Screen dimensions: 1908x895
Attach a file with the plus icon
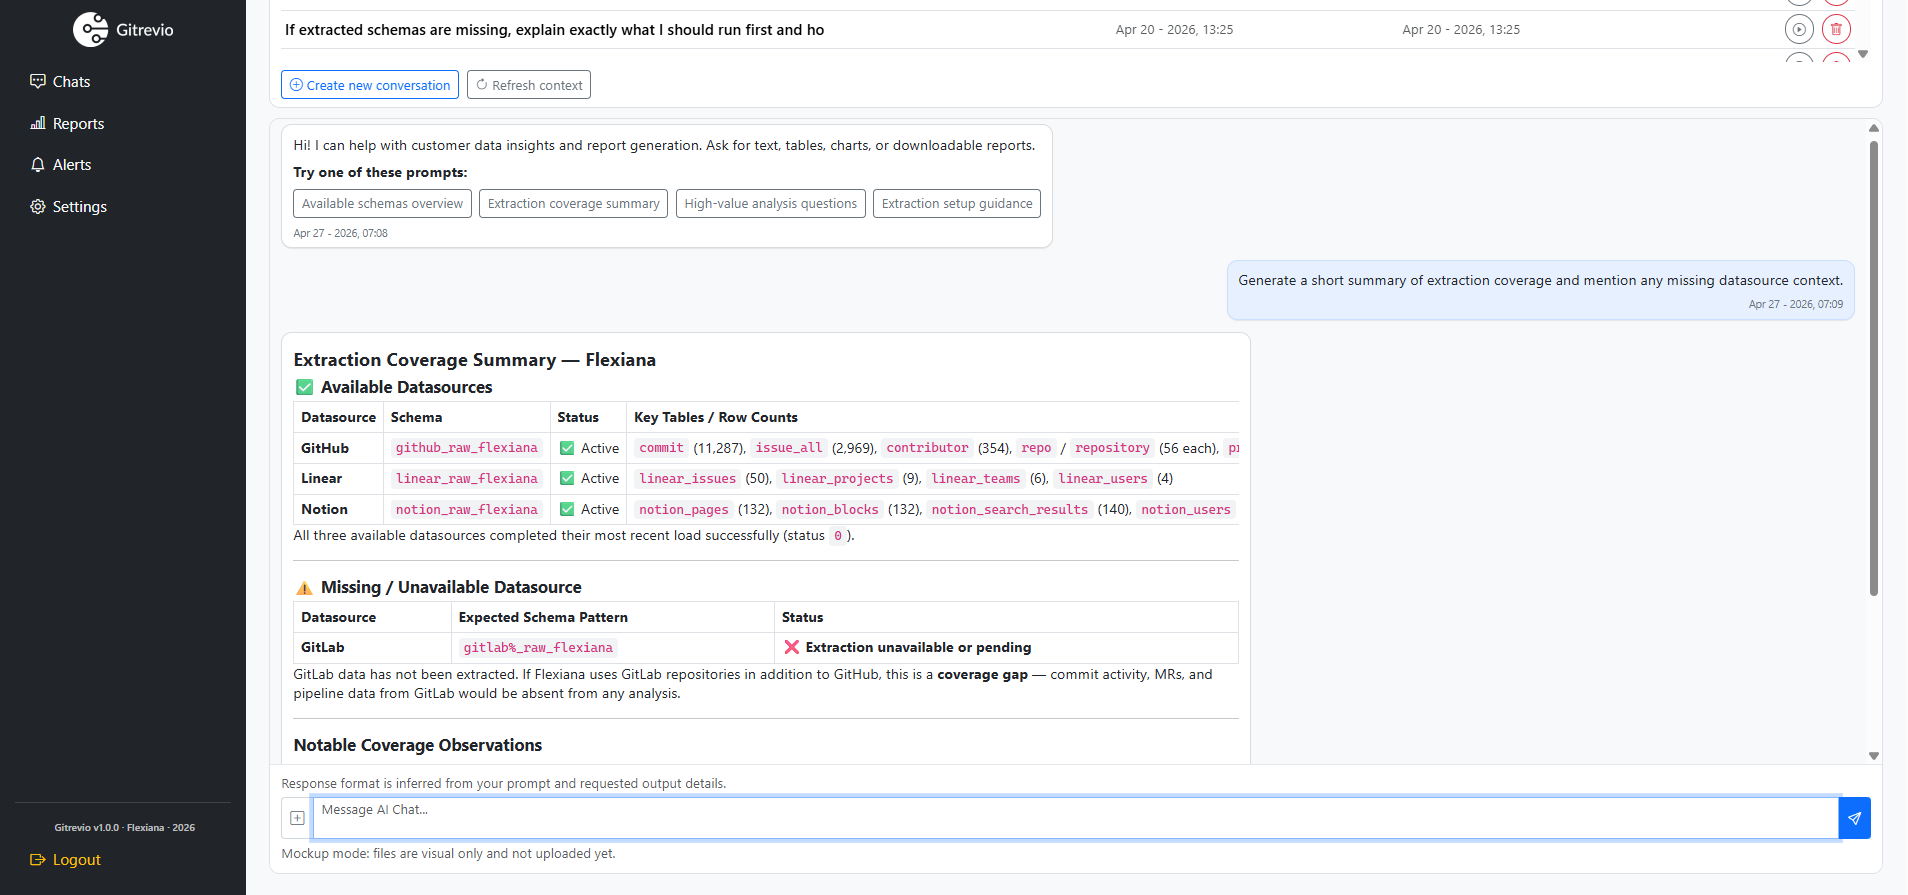tap(297, 818)
